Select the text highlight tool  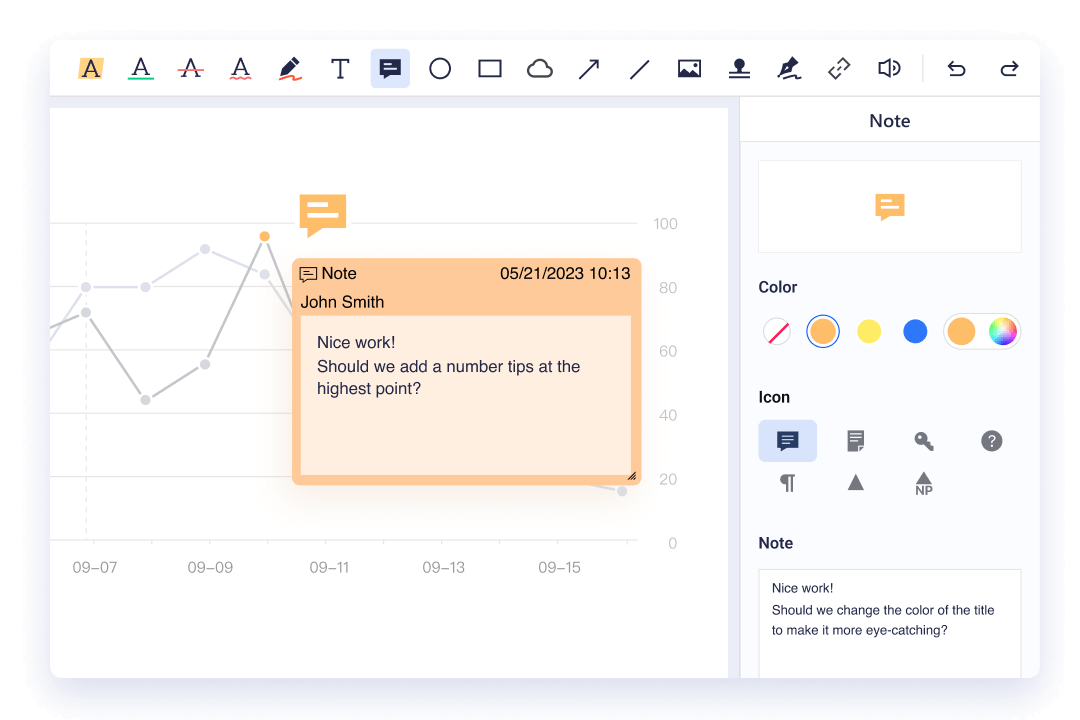[x=91, y=69]
